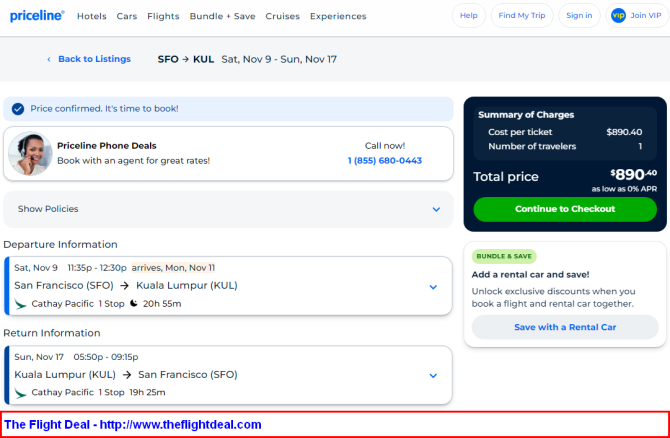Click the Sign in button
The width and height of the screenshot is (670, 438).
579,15
